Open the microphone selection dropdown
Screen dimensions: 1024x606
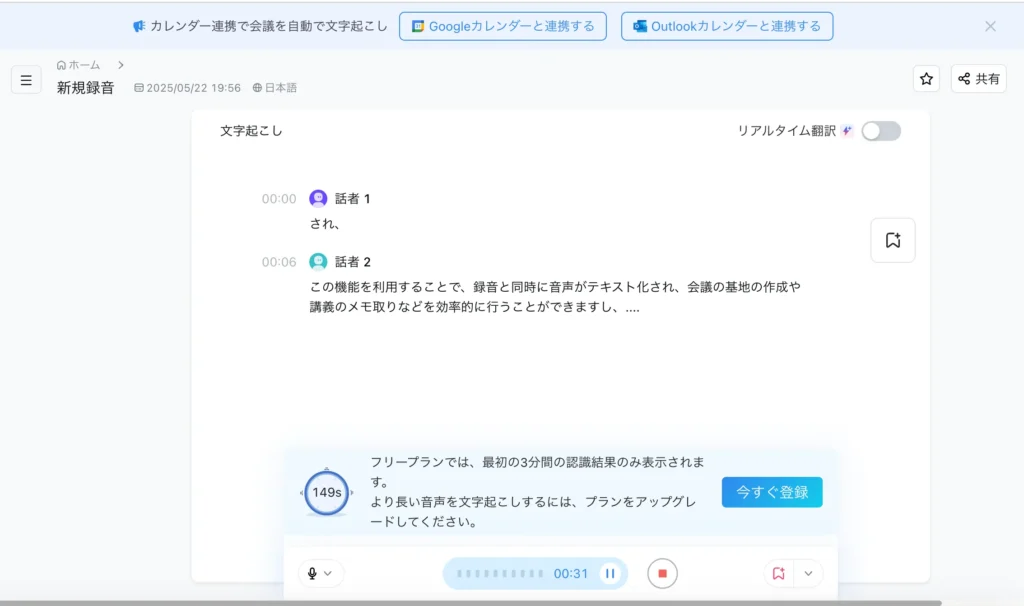pyautogui.click(x=330, y=573)
